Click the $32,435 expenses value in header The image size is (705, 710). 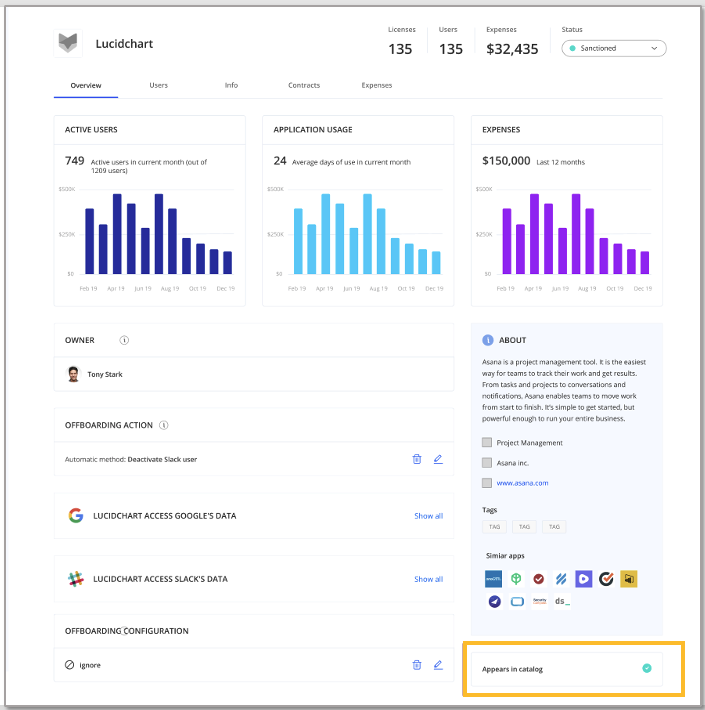tap(512, 49)
